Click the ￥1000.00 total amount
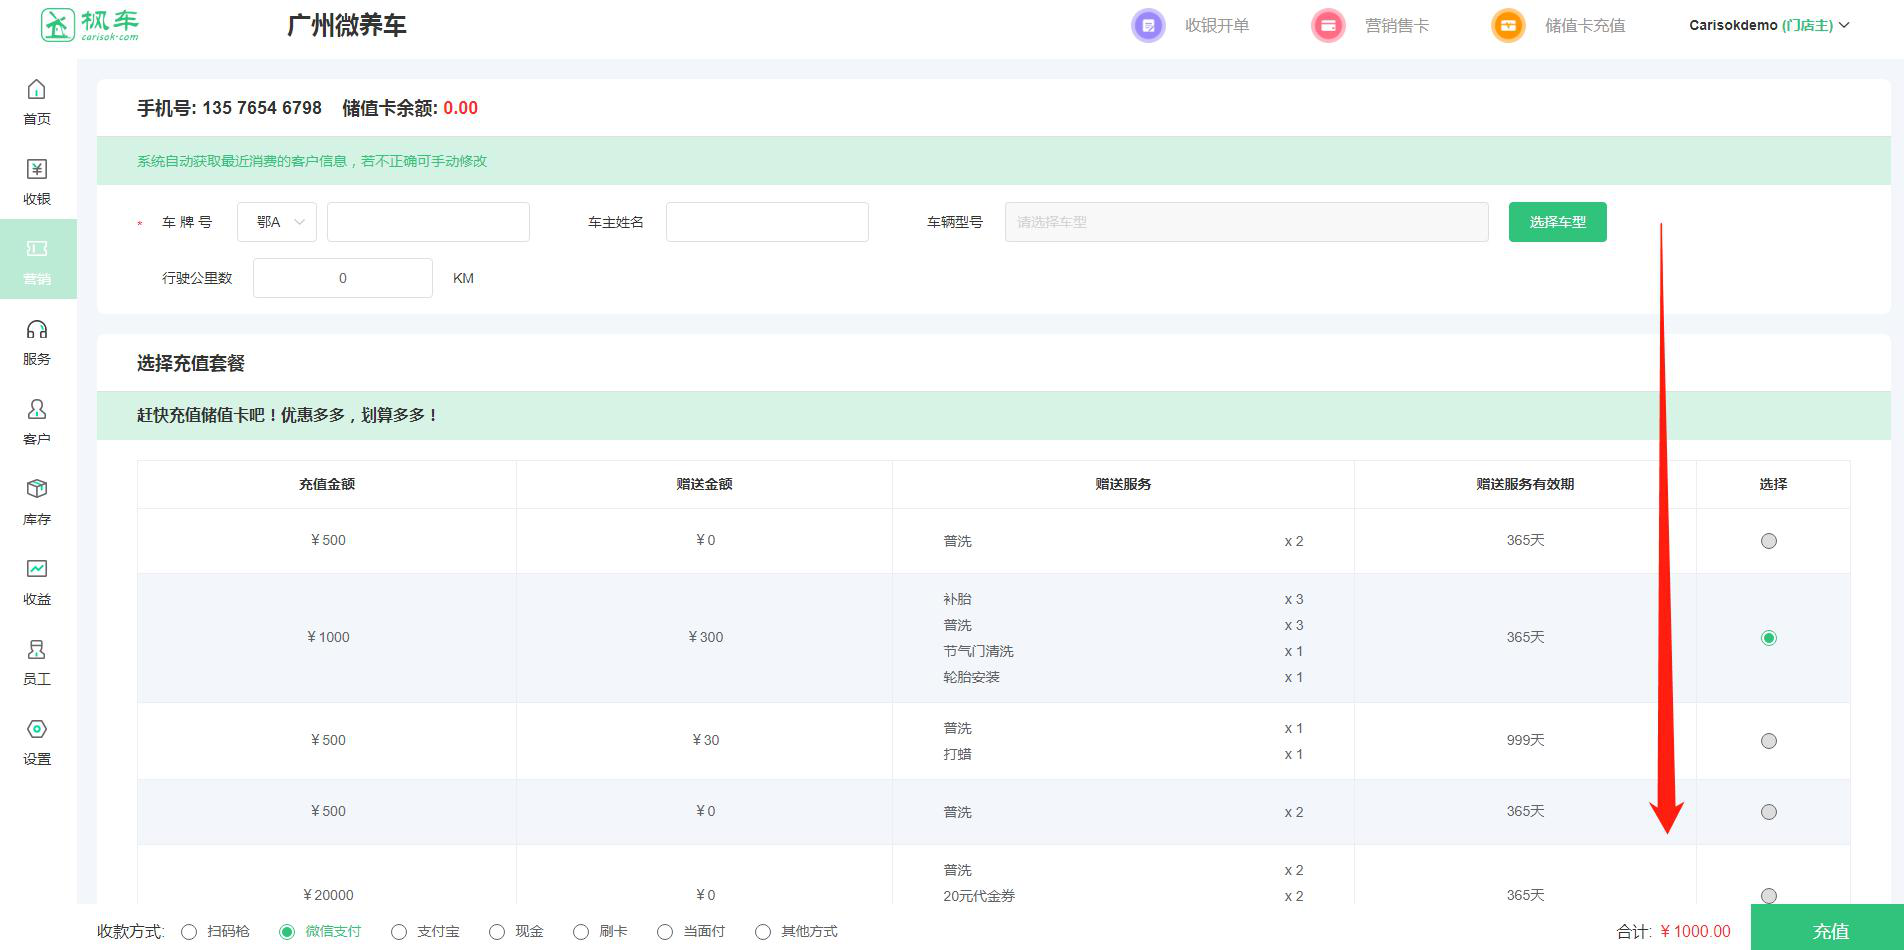The image size is (1904, 950). pos(1695,931)
